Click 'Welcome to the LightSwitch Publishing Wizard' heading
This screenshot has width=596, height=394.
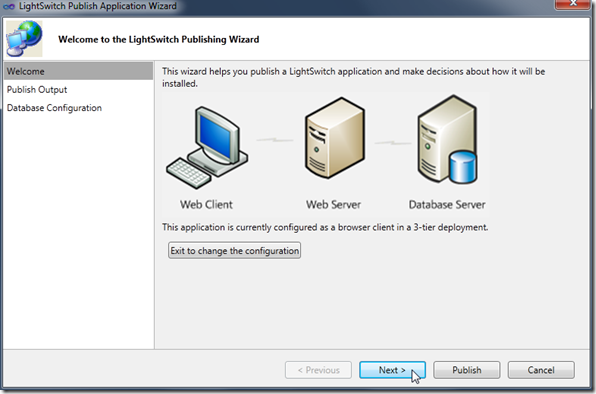pyautogui.click(x=159, y=40)
